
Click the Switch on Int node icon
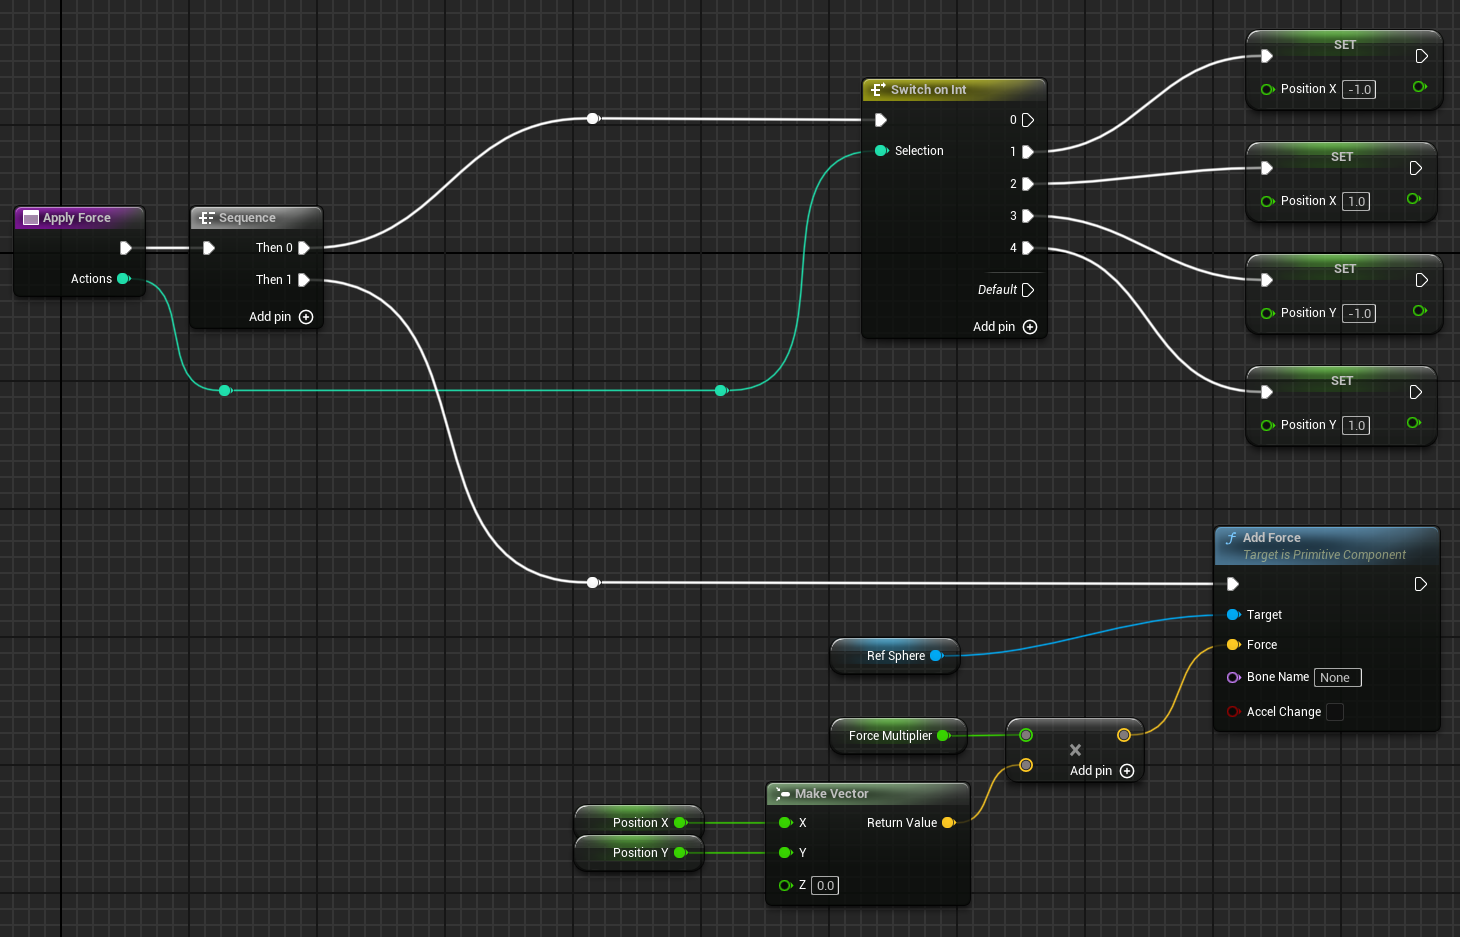click(x=878, y=90)
